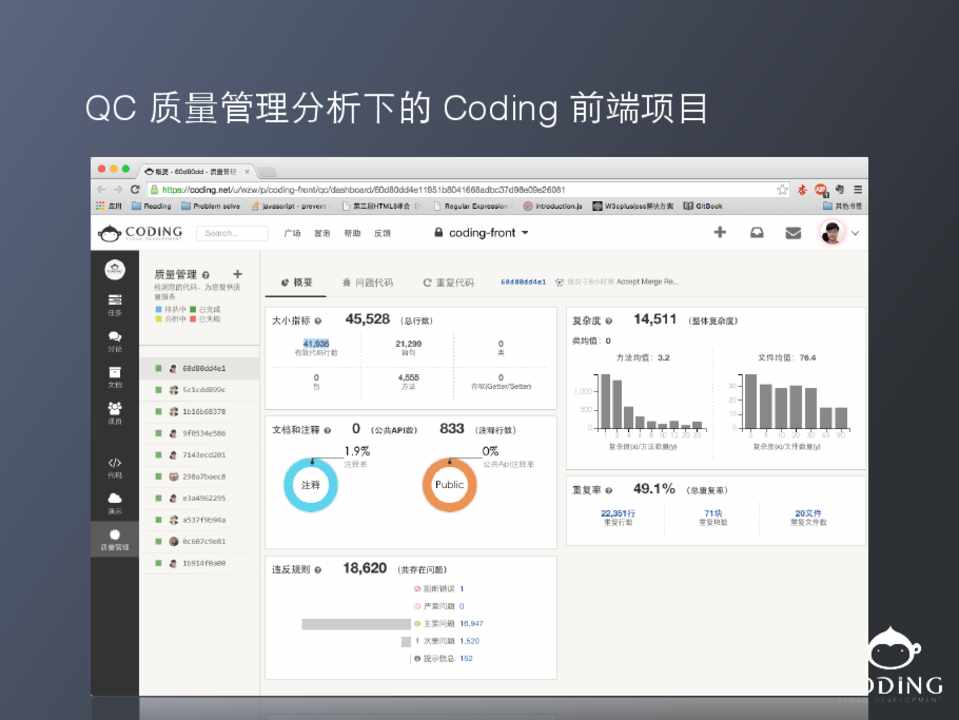The height and width of the screenshot is (720, 959).
Task: Switch to the 问题代码 tab
Action: 368,283
